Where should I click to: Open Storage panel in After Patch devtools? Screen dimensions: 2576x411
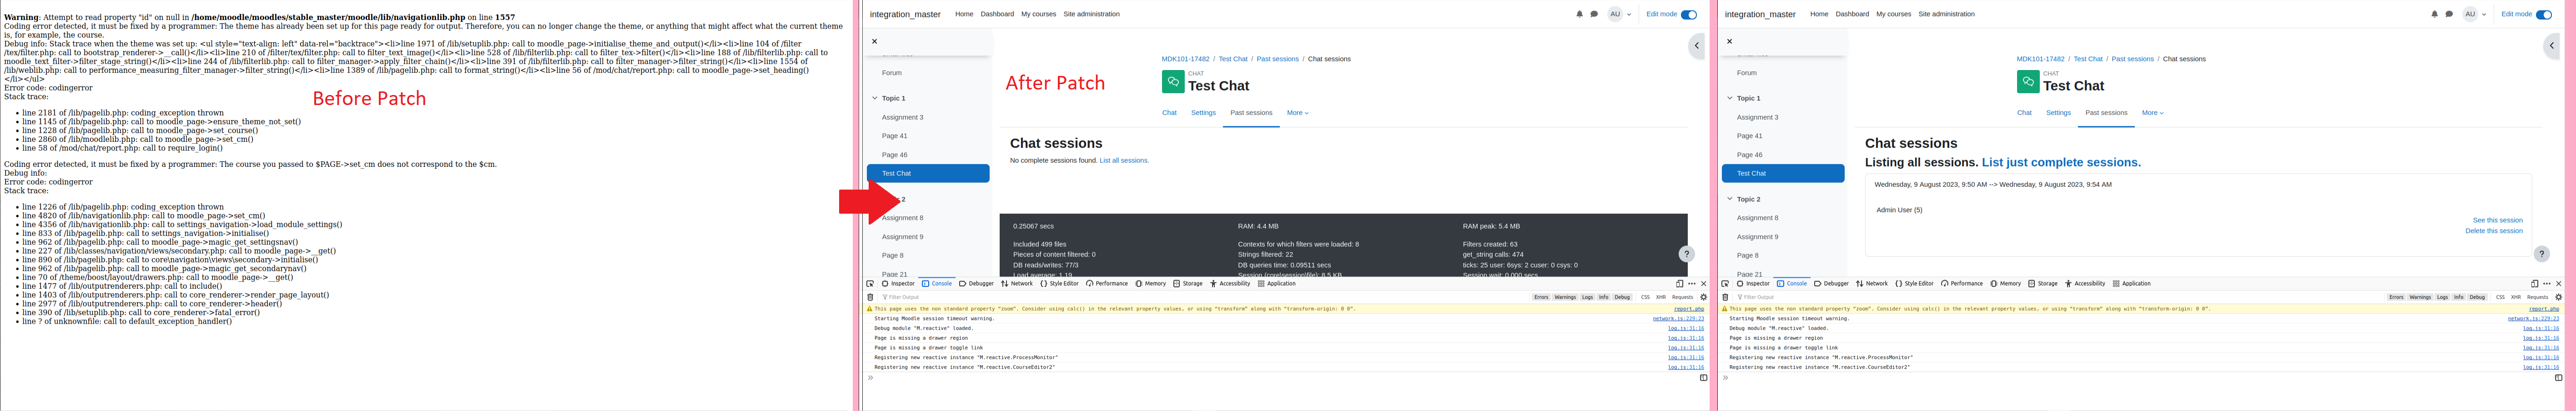coord(1188,284)
